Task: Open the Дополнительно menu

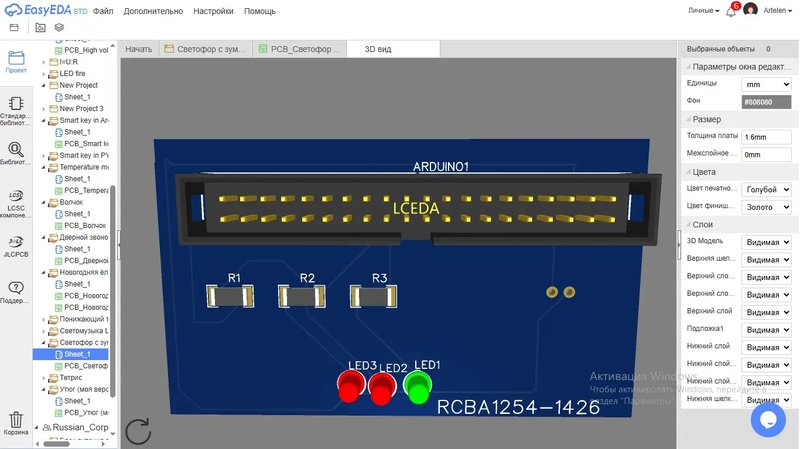Action: 153,11
